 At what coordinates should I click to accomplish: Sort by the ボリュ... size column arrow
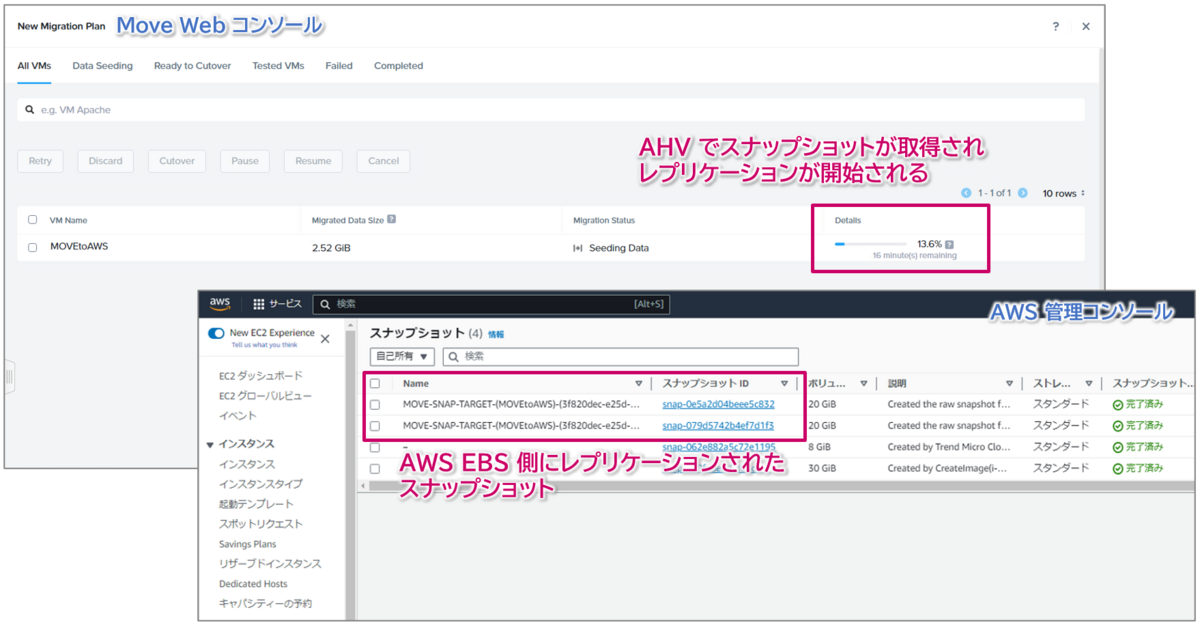click(x=863, y=383)
